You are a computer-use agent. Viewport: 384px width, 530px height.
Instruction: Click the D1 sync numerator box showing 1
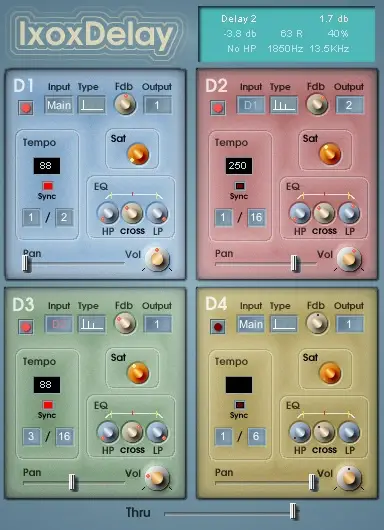pos(31,217)
